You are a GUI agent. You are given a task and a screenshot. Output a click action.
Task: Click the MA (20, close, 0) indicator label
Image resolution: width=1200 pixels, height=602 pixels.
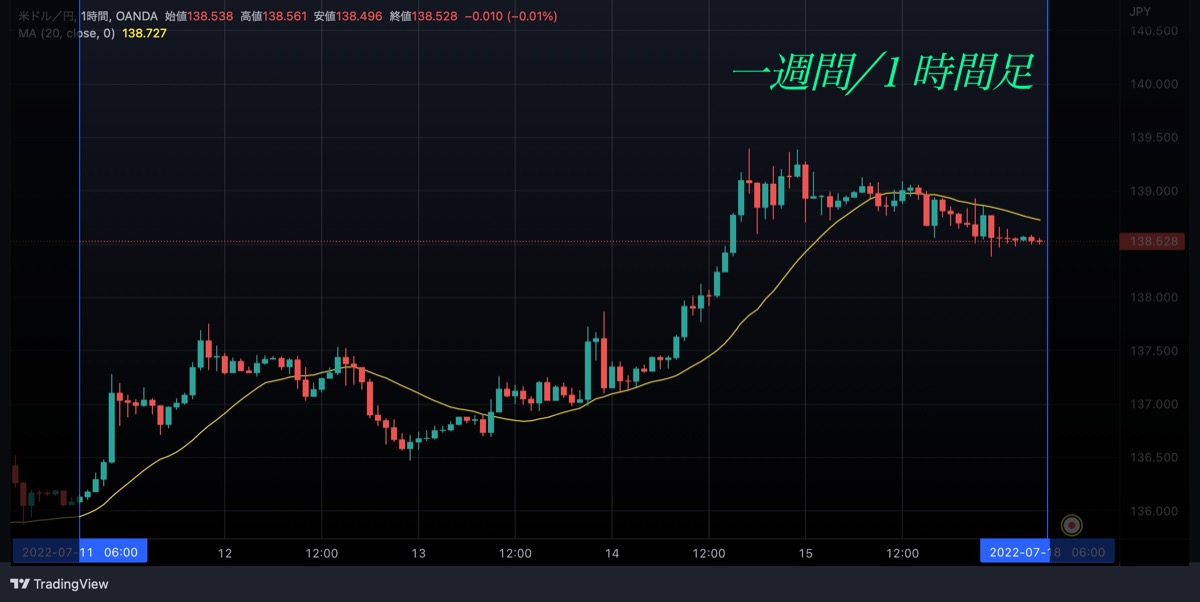67,33
